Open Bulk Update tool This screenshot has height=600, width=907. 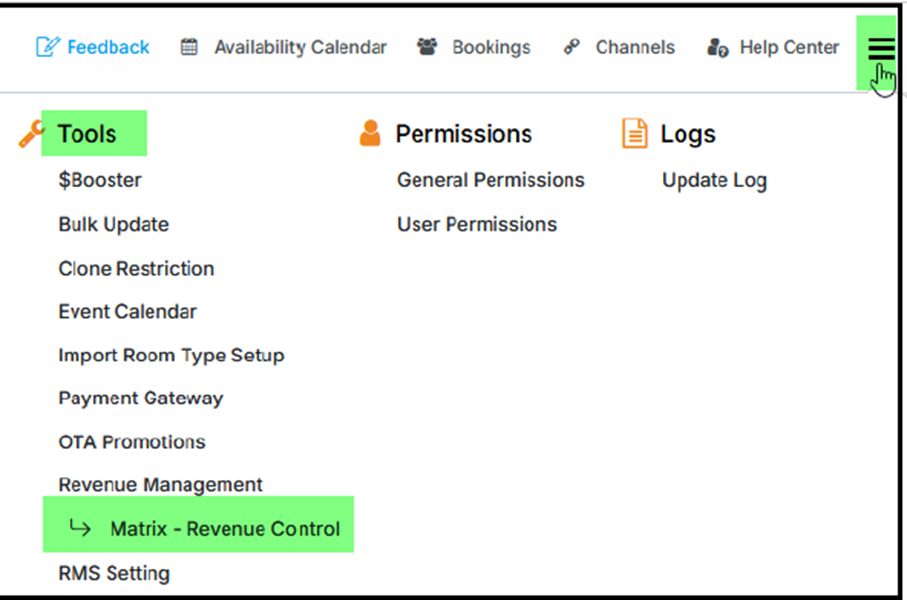tap(113, 225)
